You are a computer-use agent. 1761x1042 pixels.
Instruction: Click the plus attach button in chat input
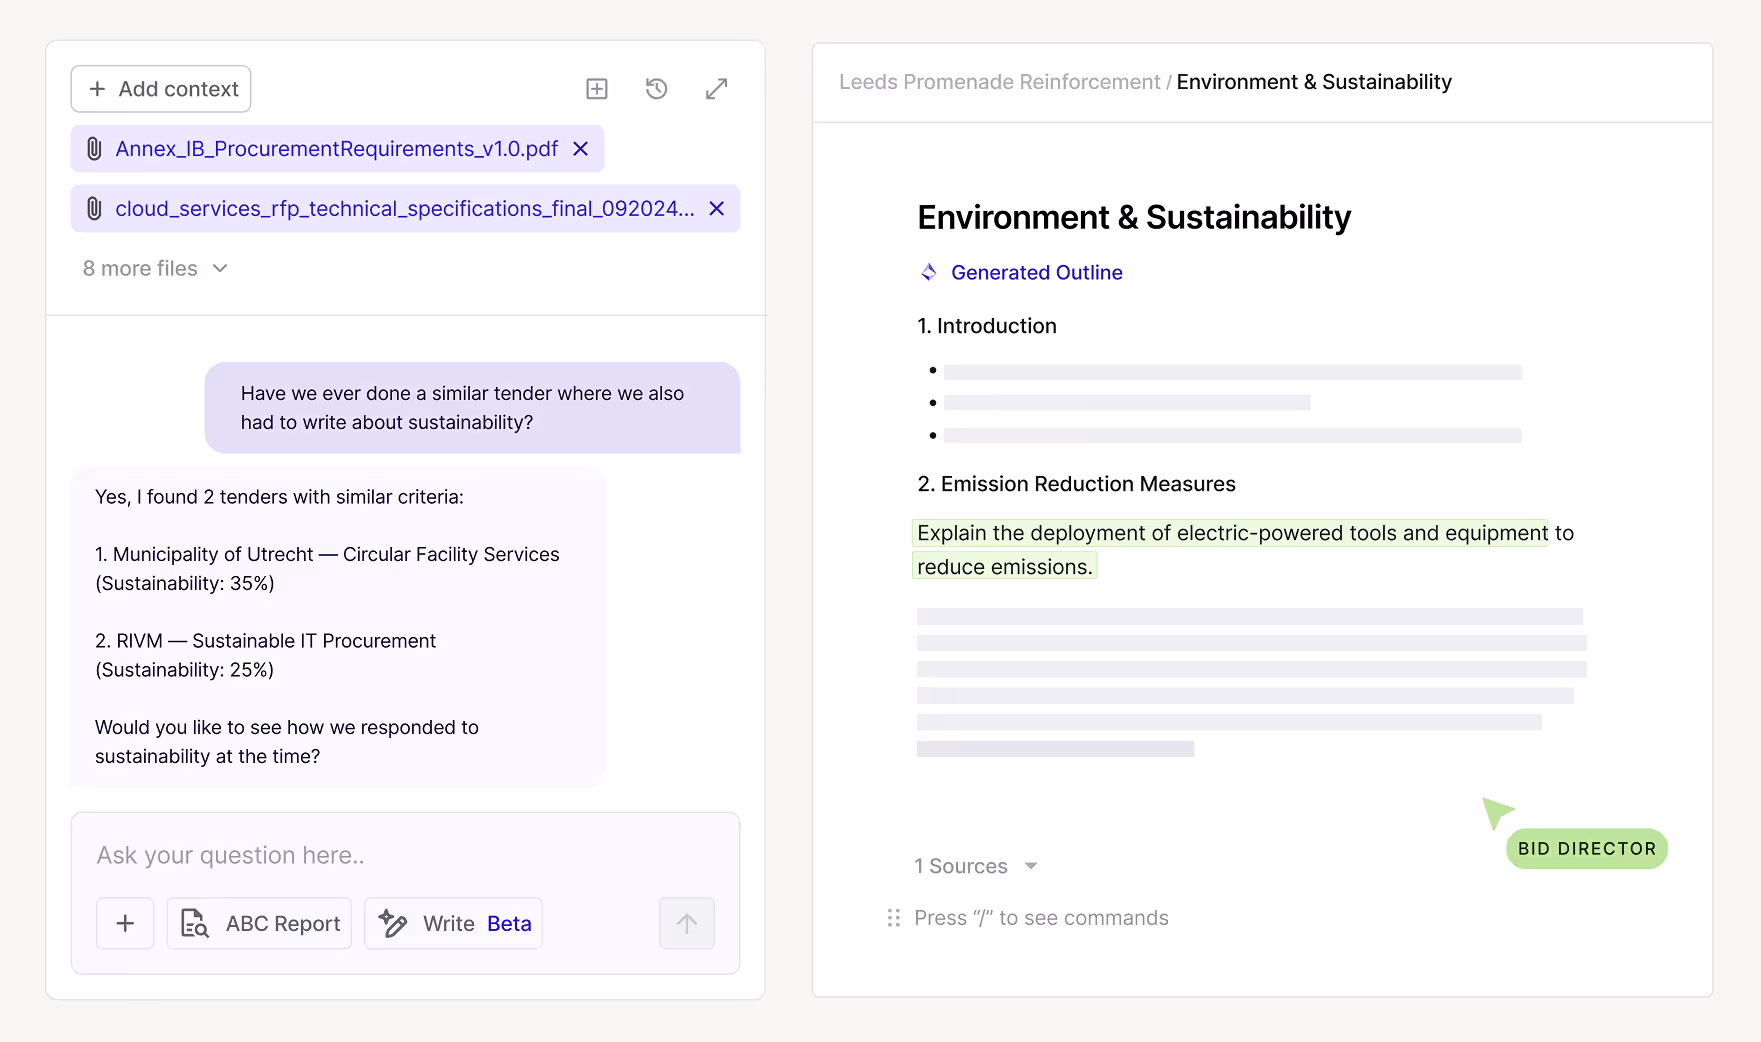pyautogui.click(x=125, y=923)
